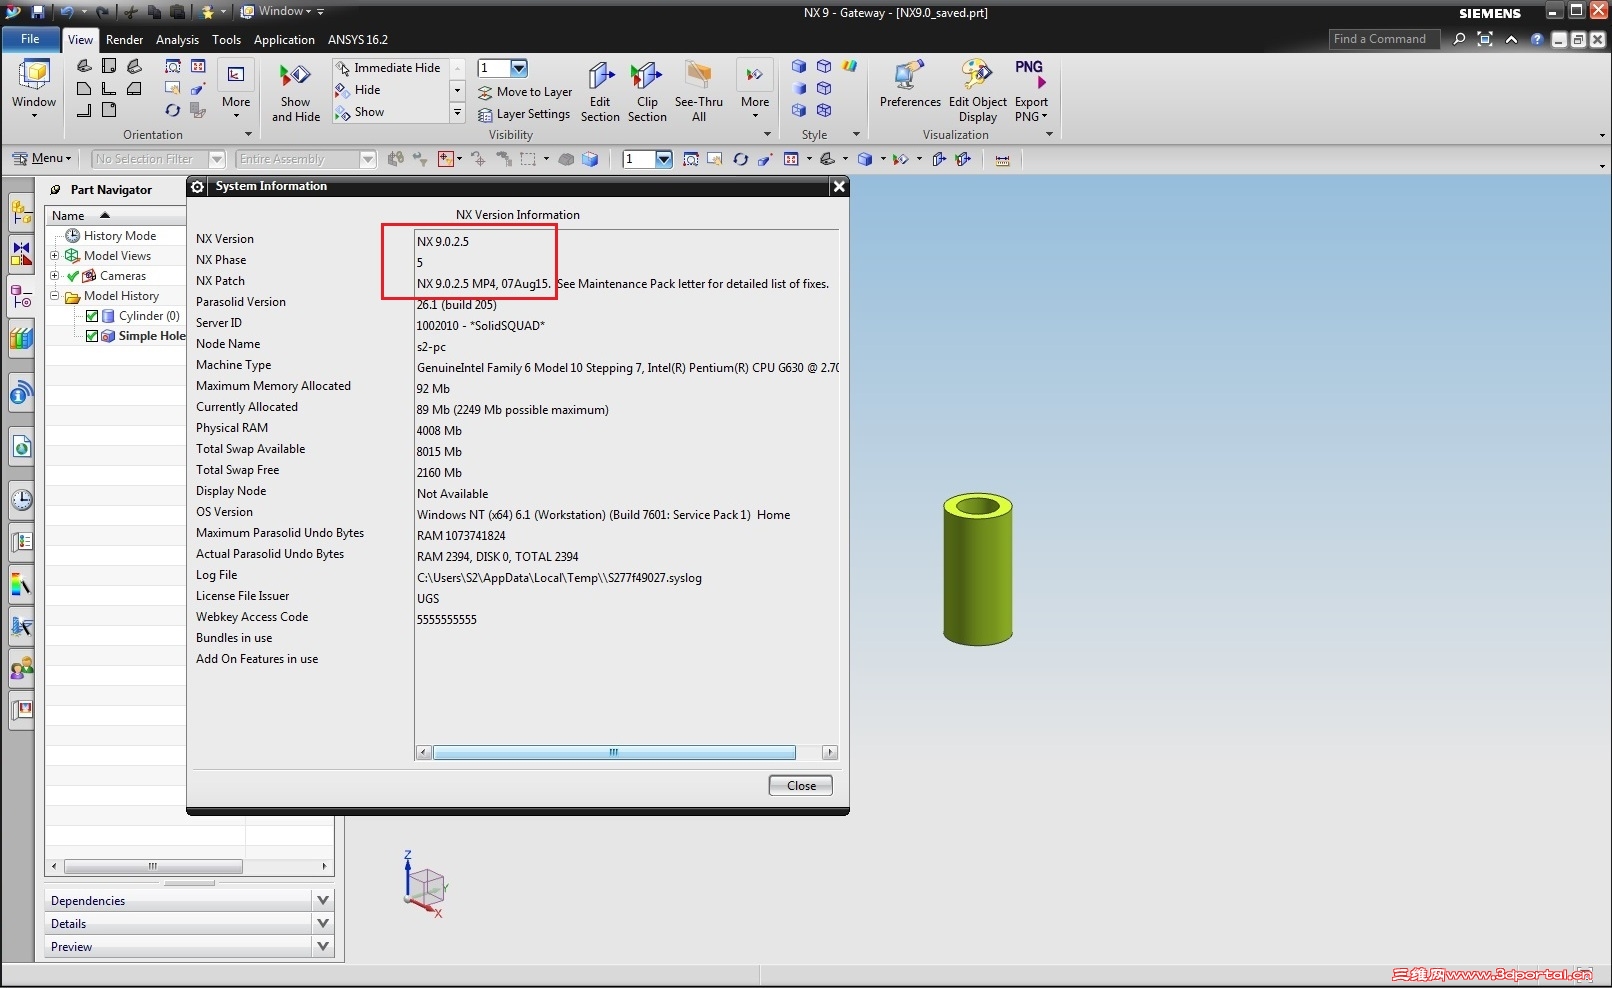Image resolution: width=1612 pixels, height=988 pixels.
Task: Expand the Model Views tree node
Action: [x=55, y=256]
